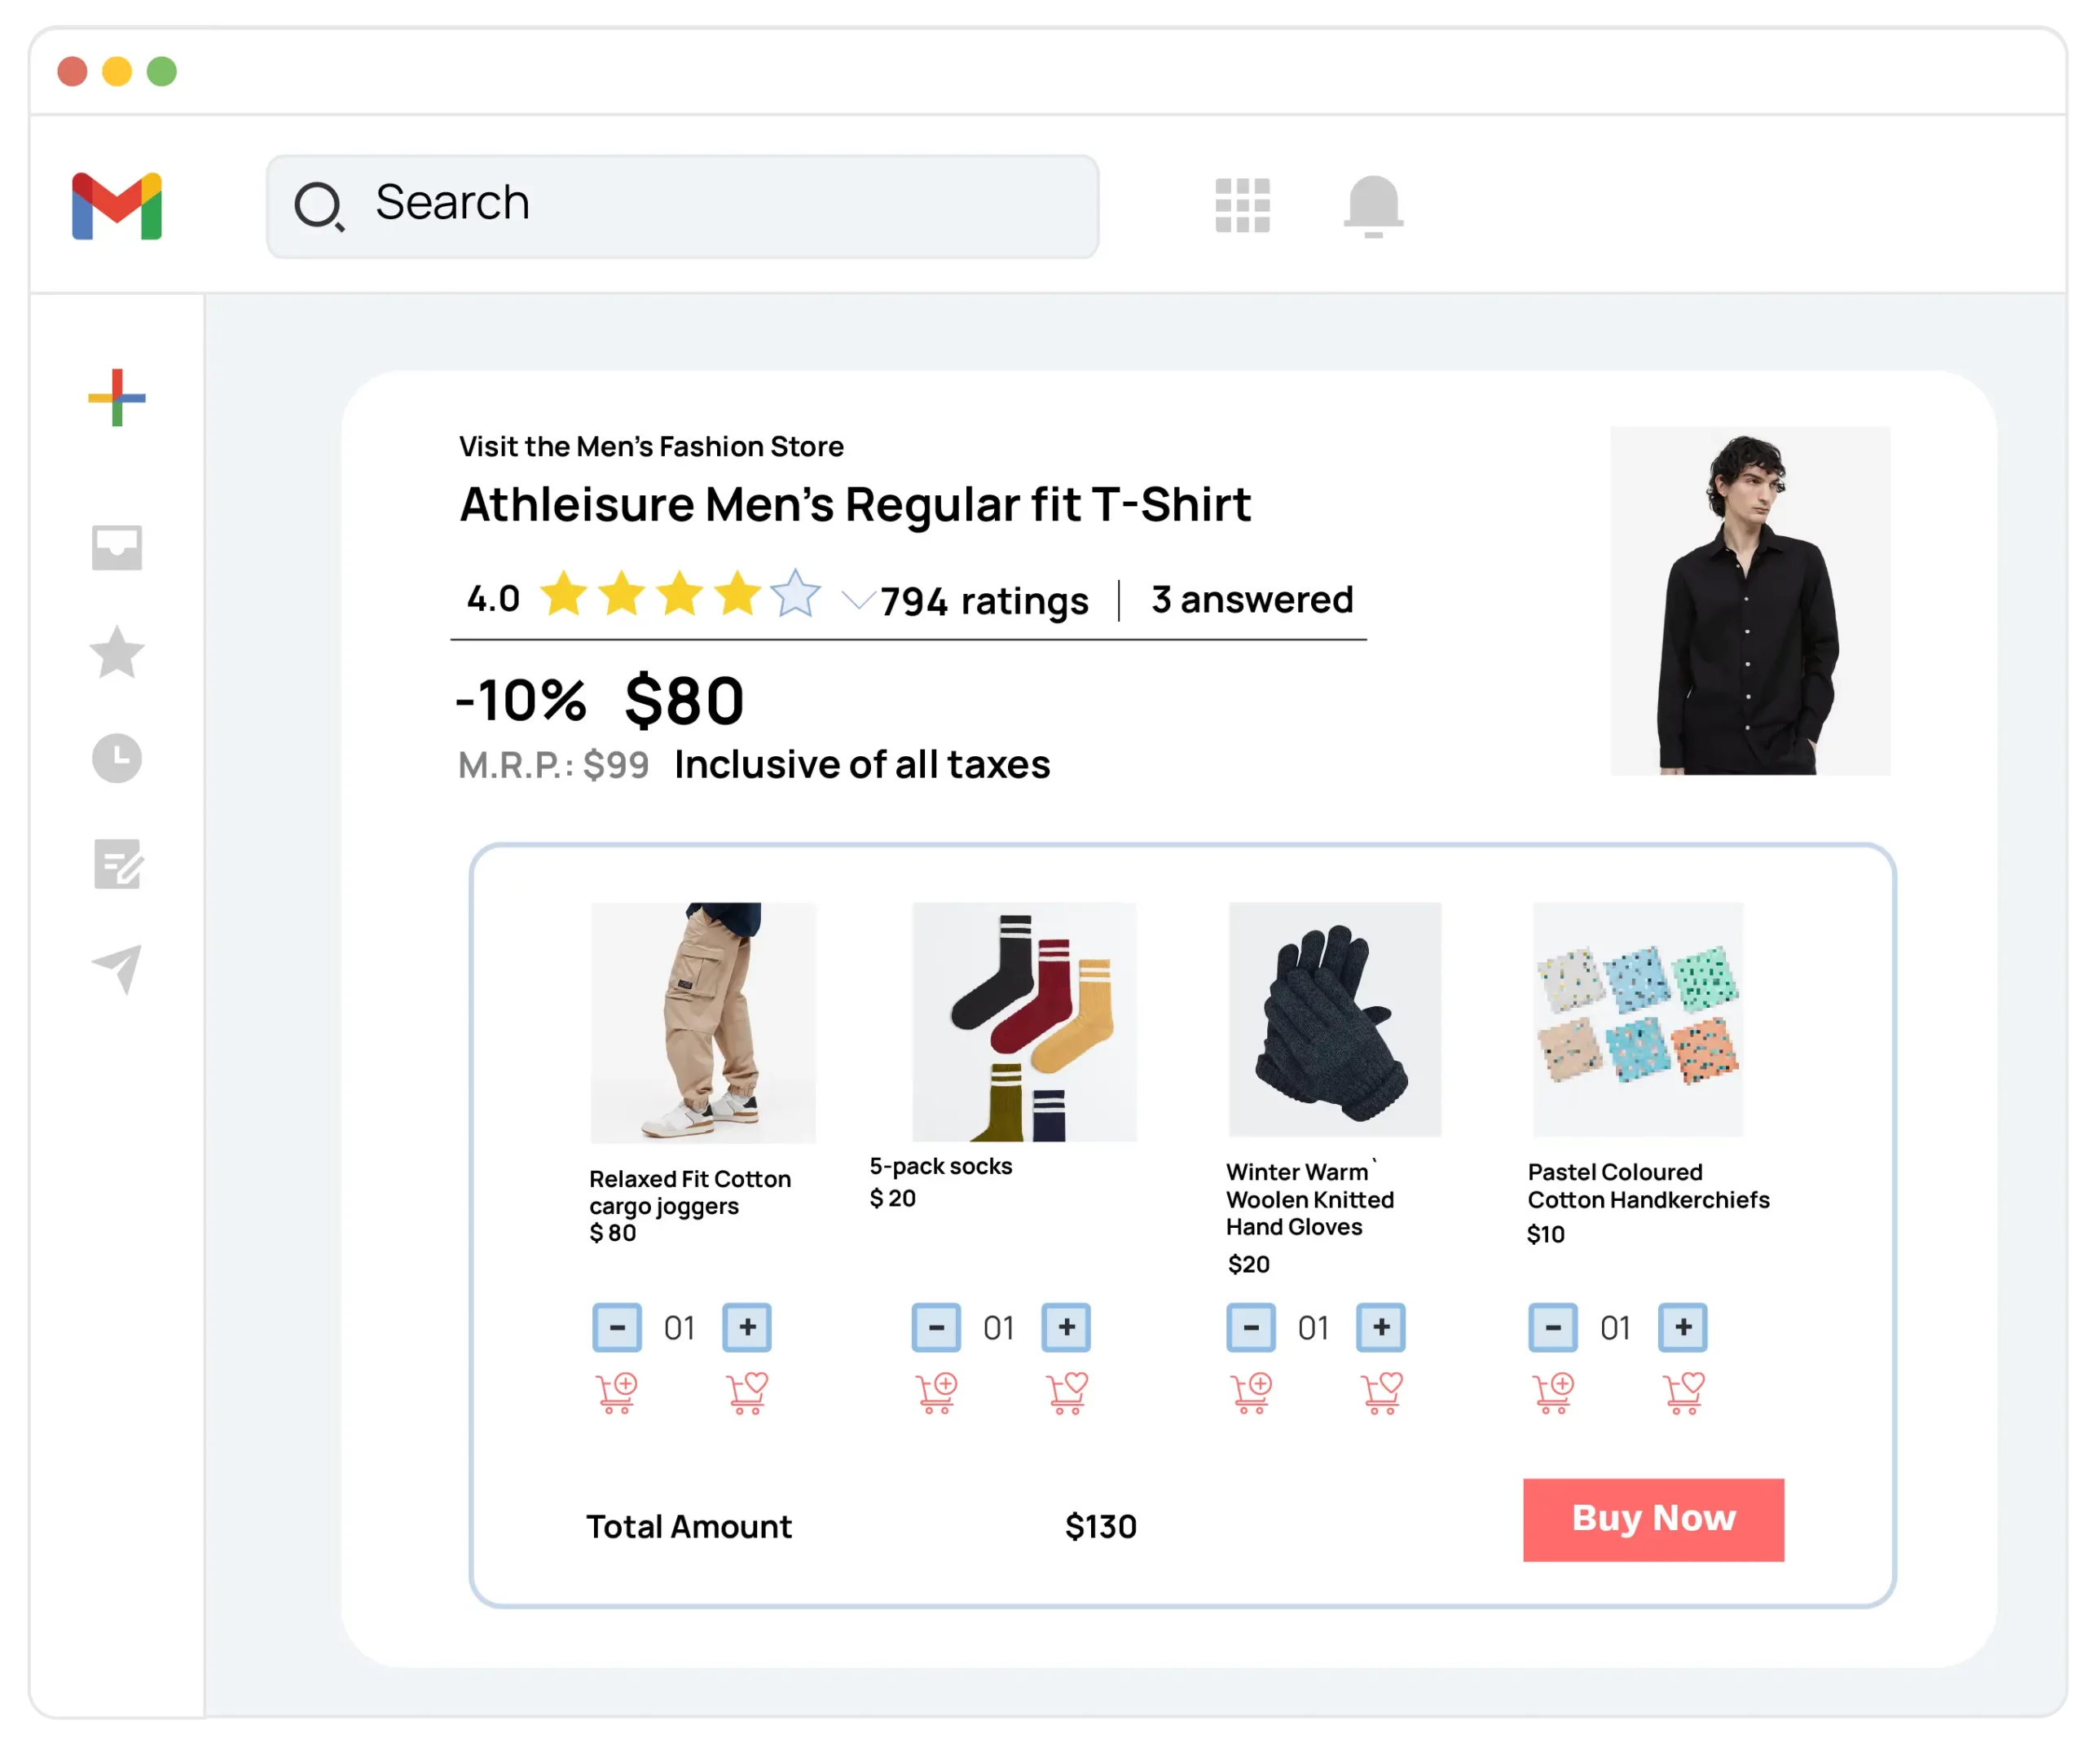Add 5-pack socks to wishlist cart
This screenshot has width=2086, height=1764.
point(1067,1392)
